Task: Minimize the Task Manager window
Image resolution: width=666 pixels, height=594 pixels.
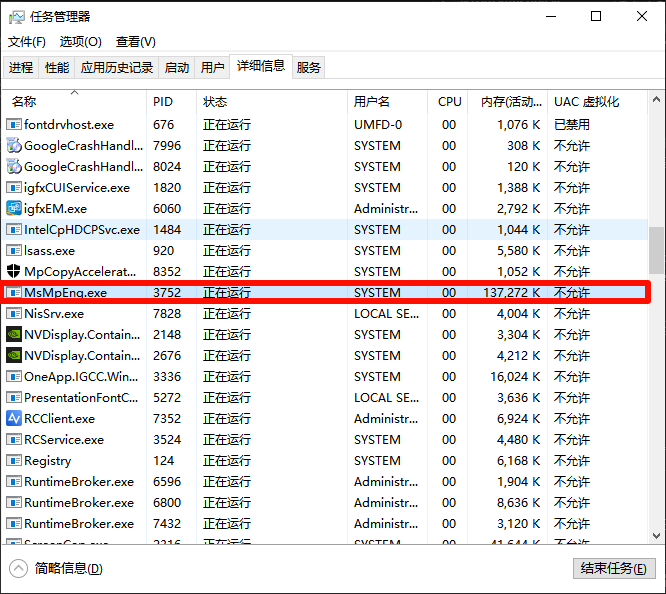Action: 551,17
